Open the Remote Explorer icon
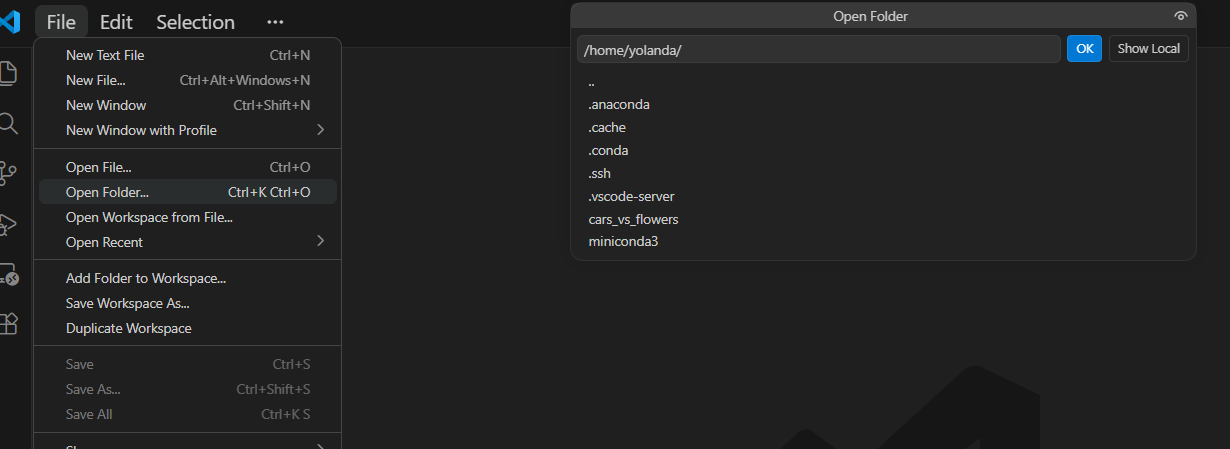The image size is (1230, 449). point(8,274)
